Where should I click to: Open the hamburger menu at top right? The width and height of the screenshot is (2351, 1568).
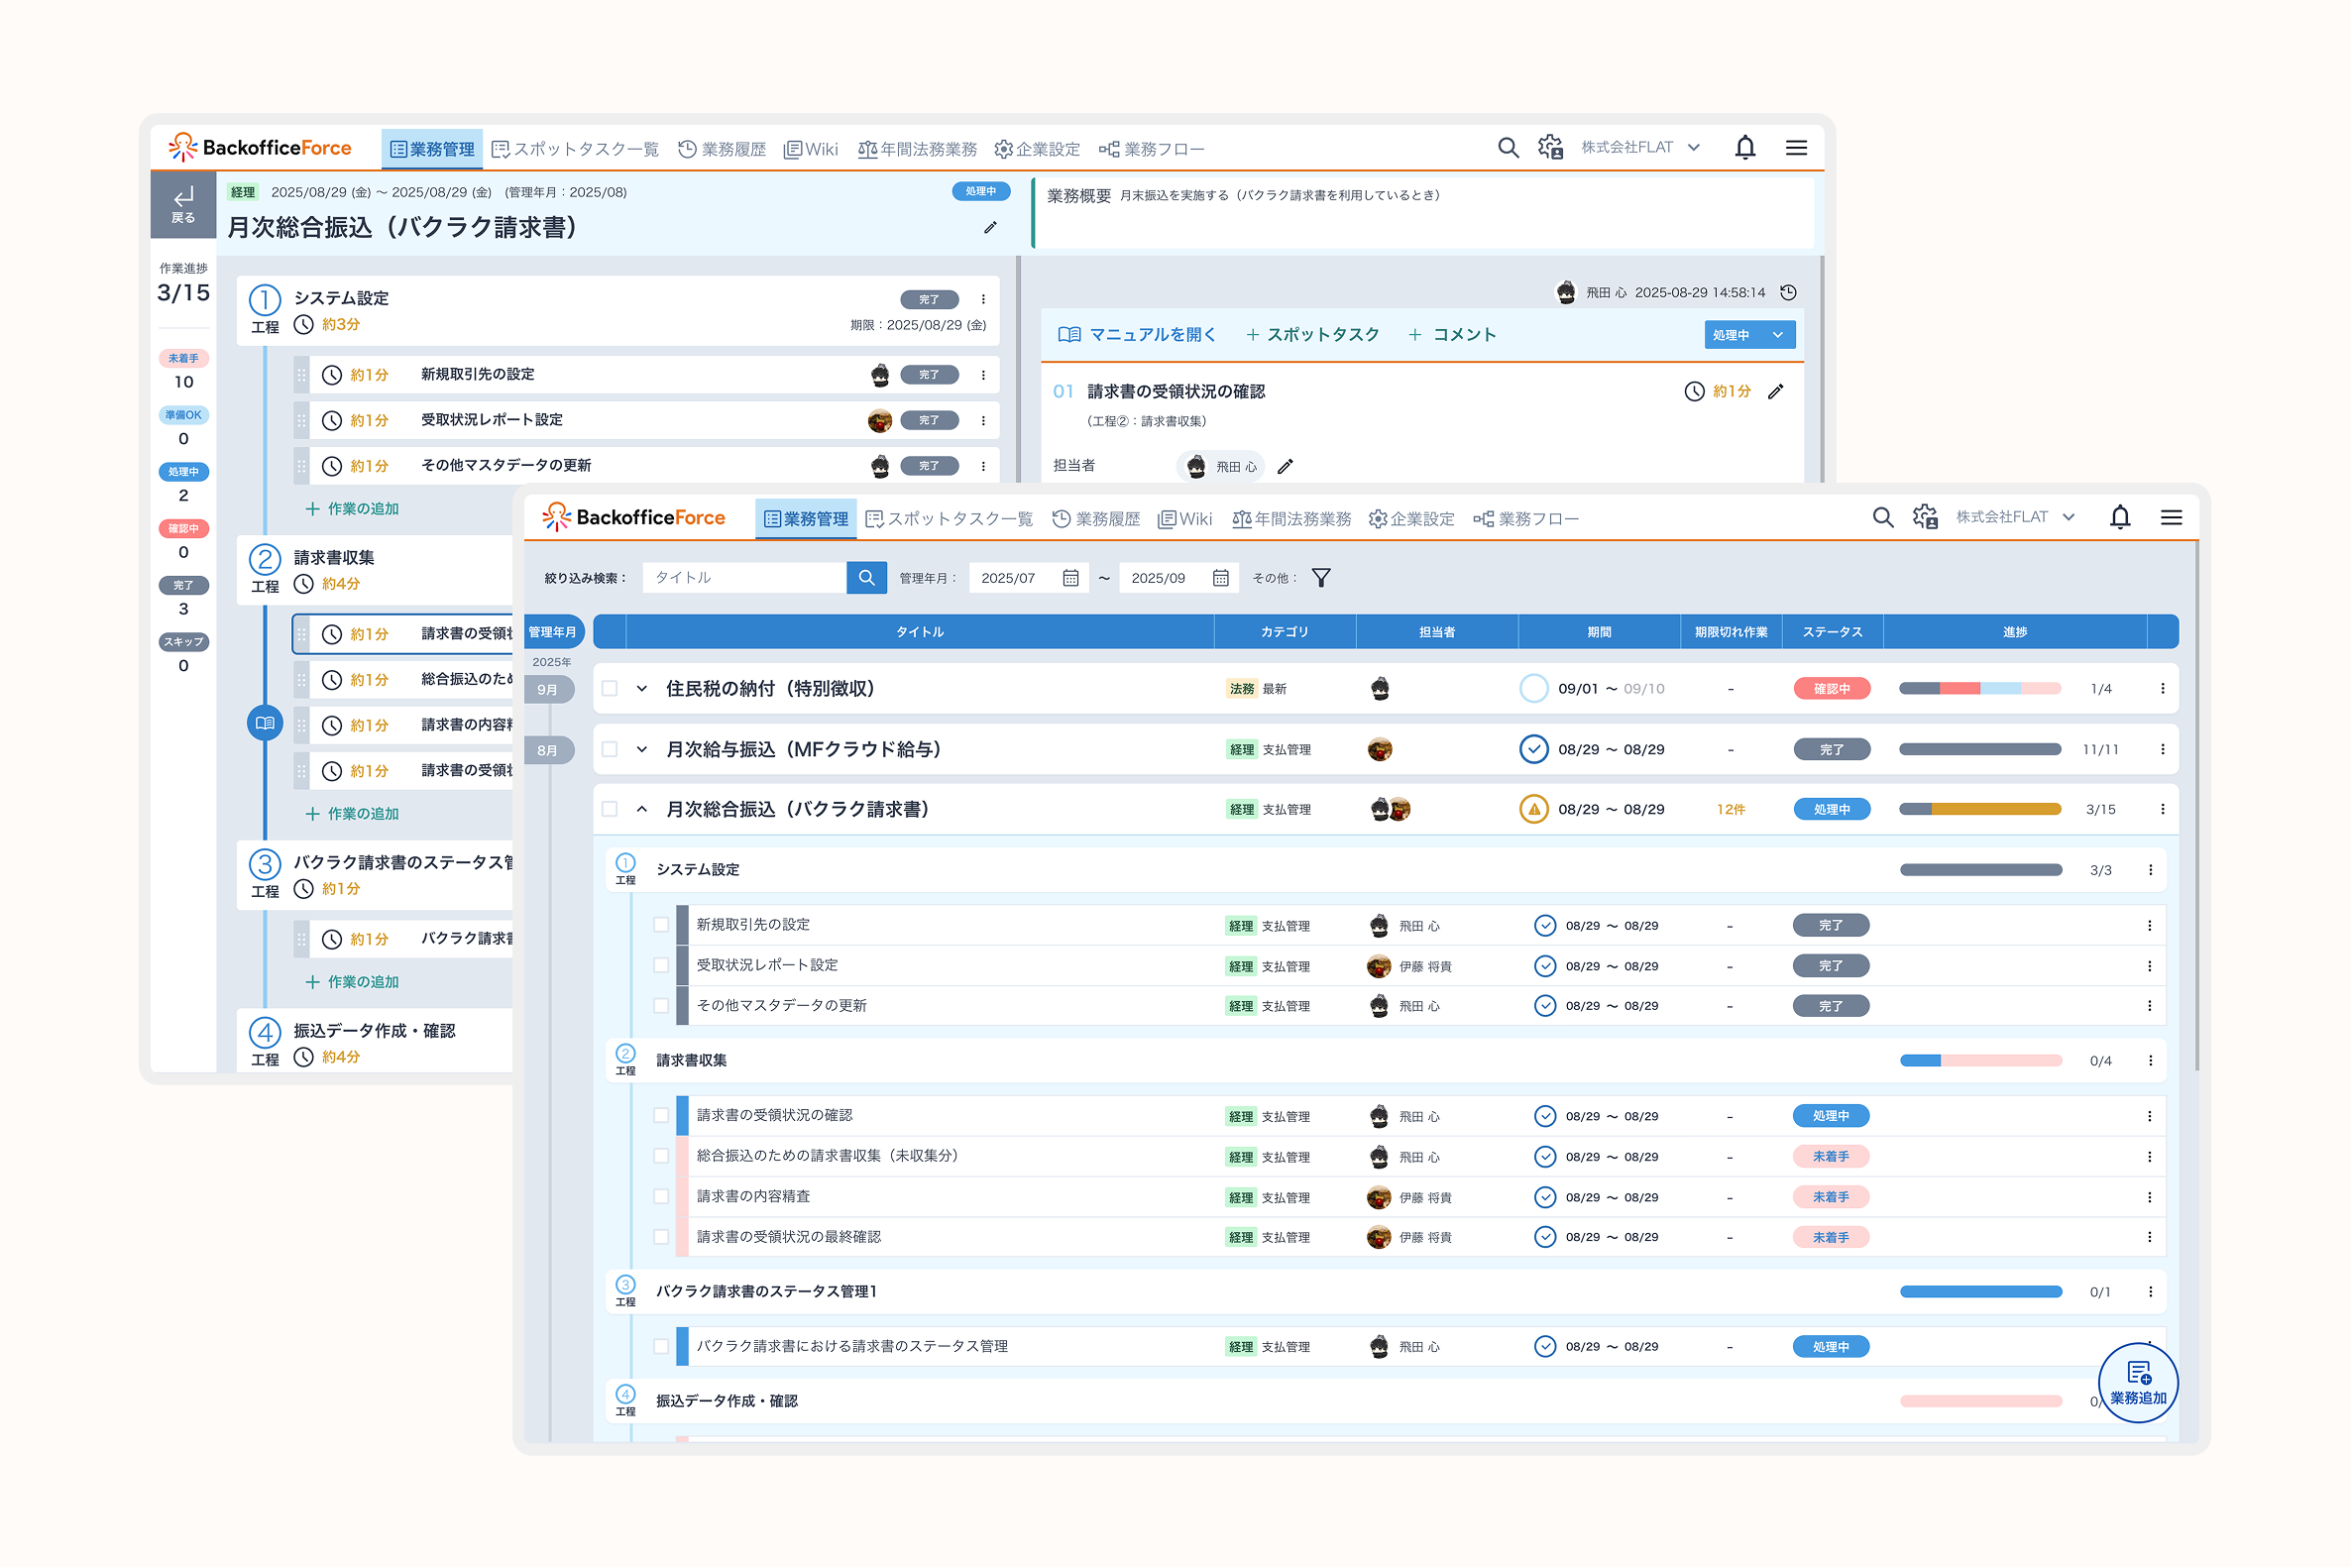[2172, 517]
